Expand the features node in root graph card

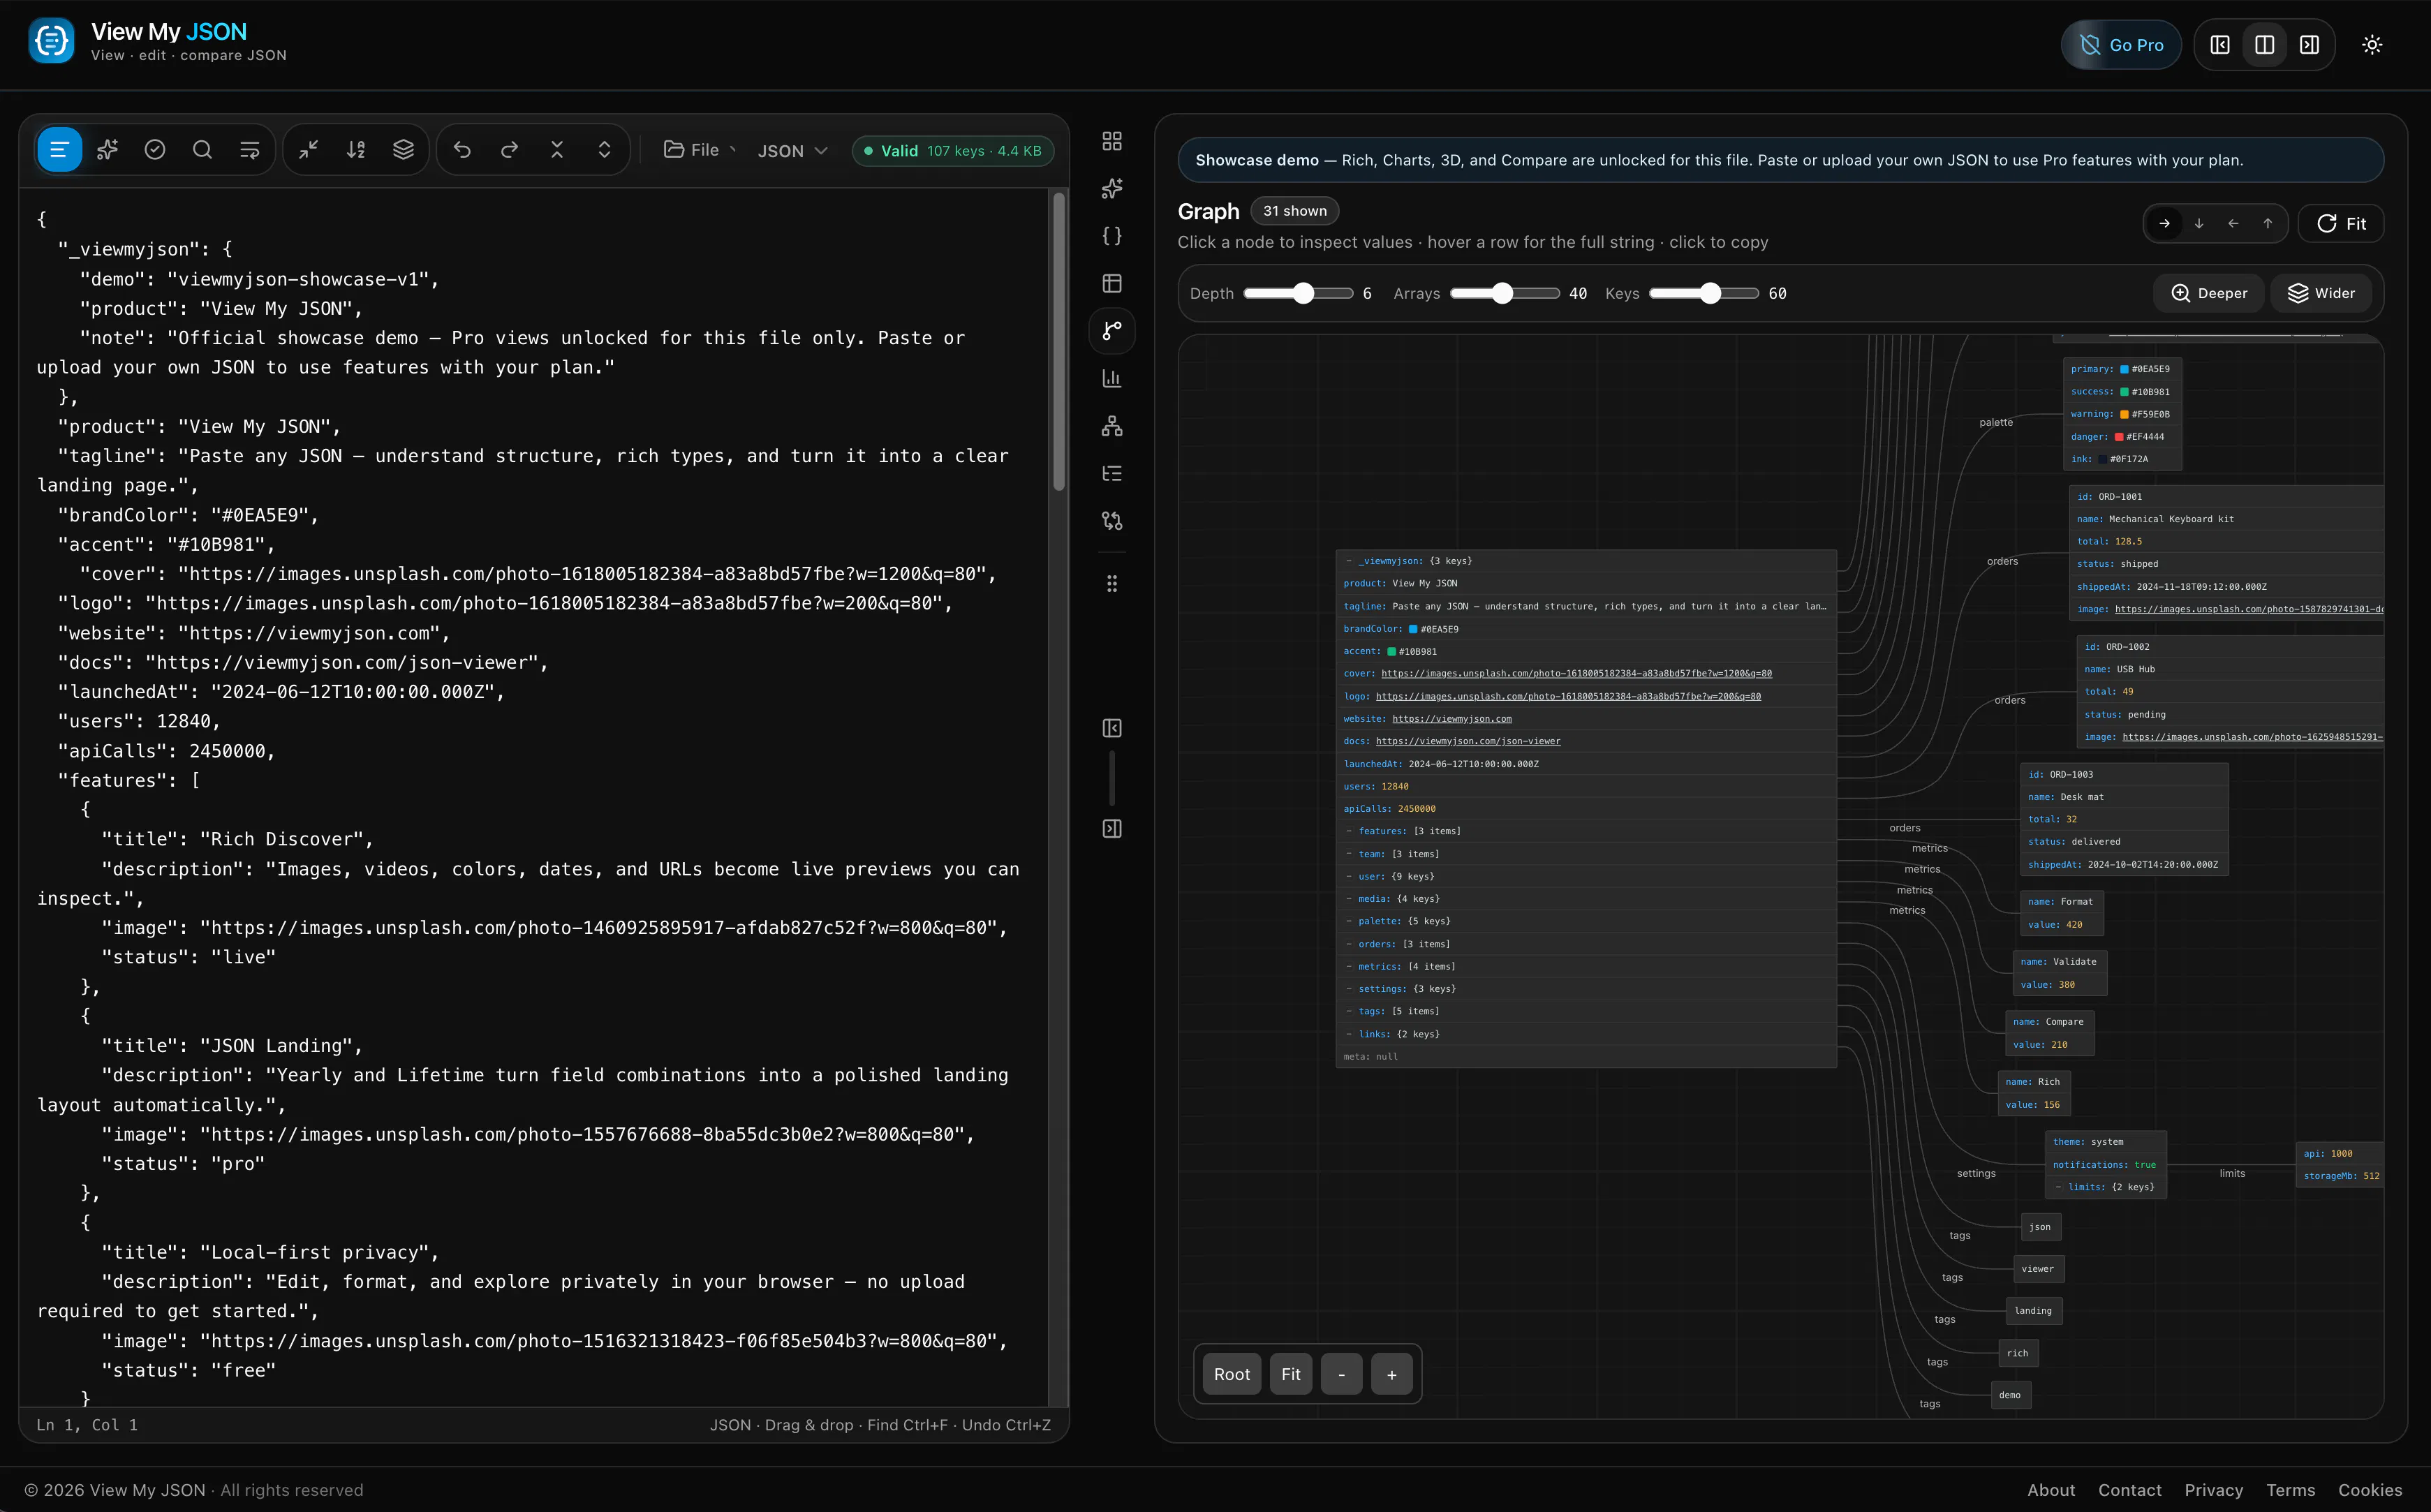point(1586,831)
